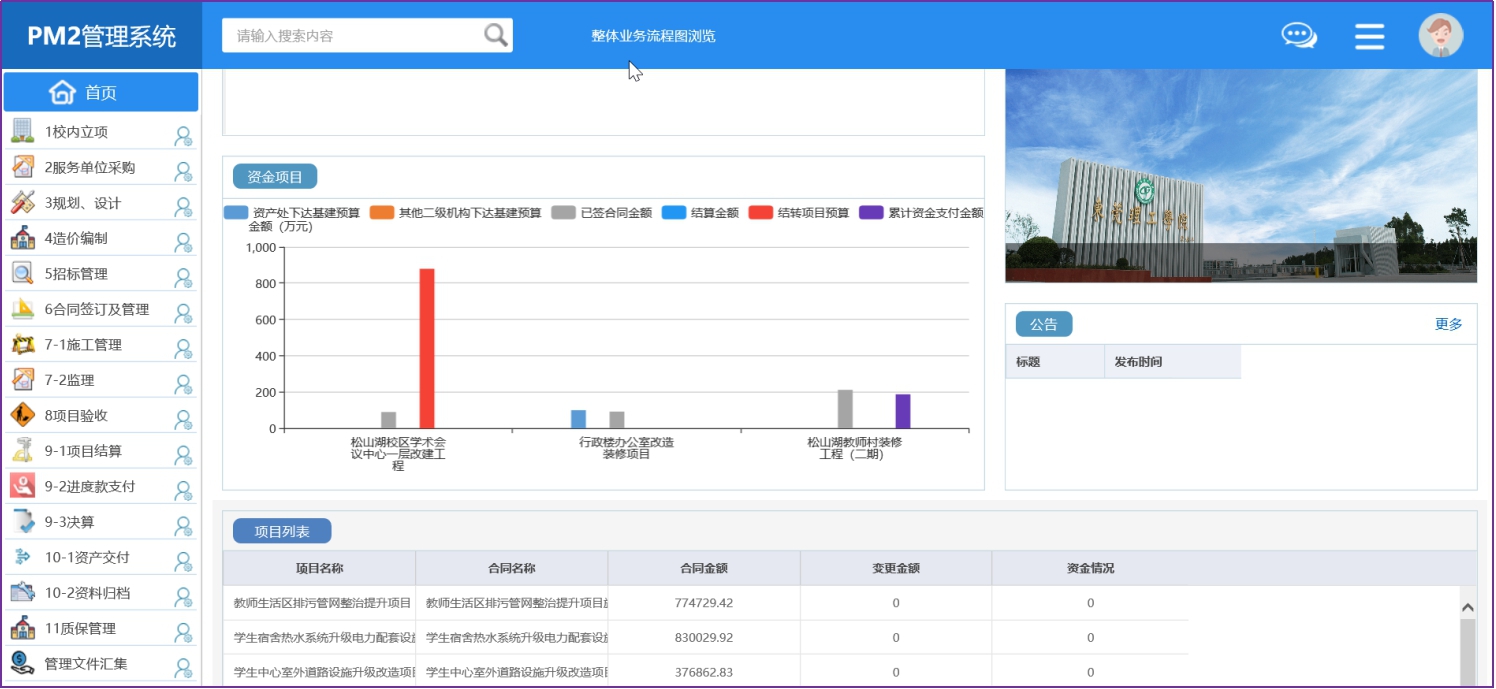
Task: Click the user avatar icon
Action: click(1440, 36)
